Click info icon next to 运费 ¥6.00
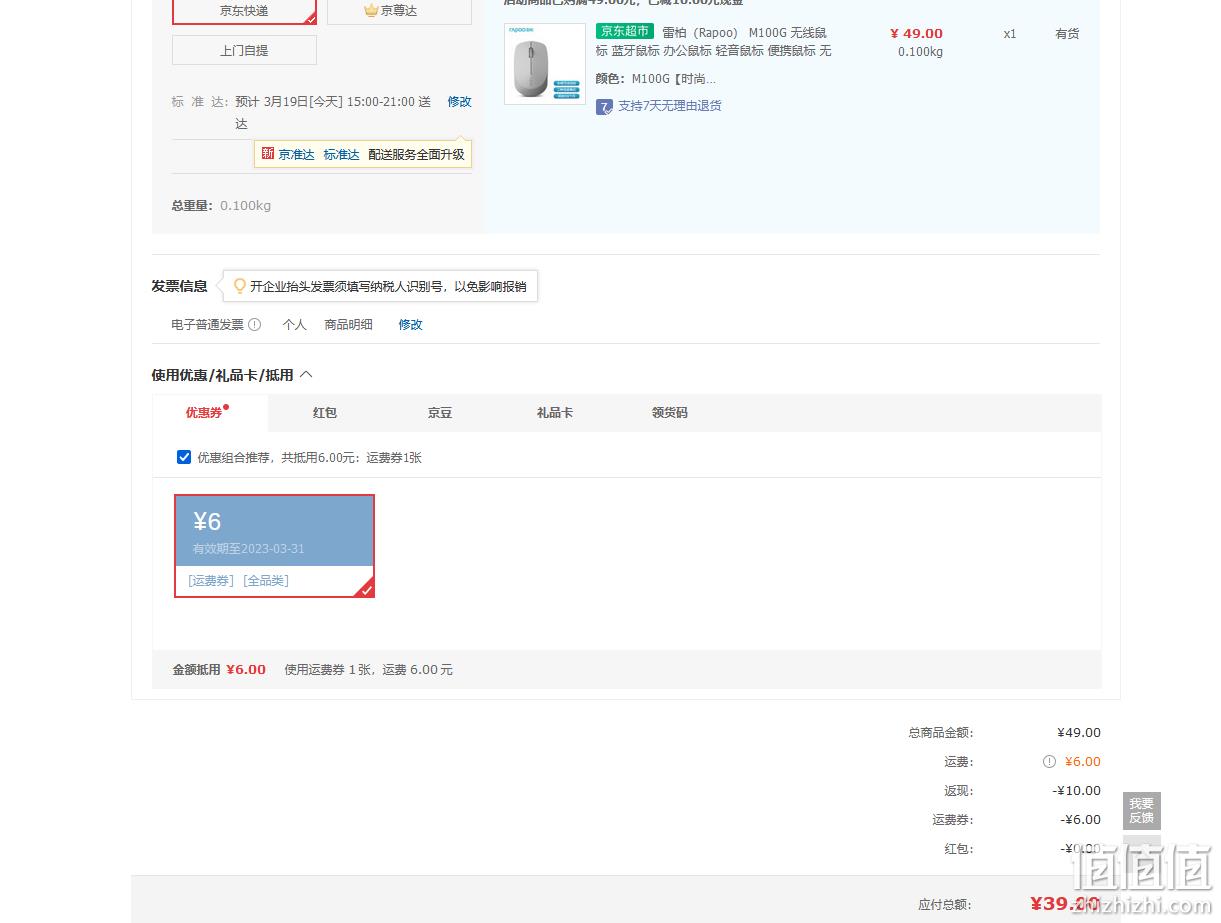This screenshot has width=1221, height=923. tap(1049, 762)
